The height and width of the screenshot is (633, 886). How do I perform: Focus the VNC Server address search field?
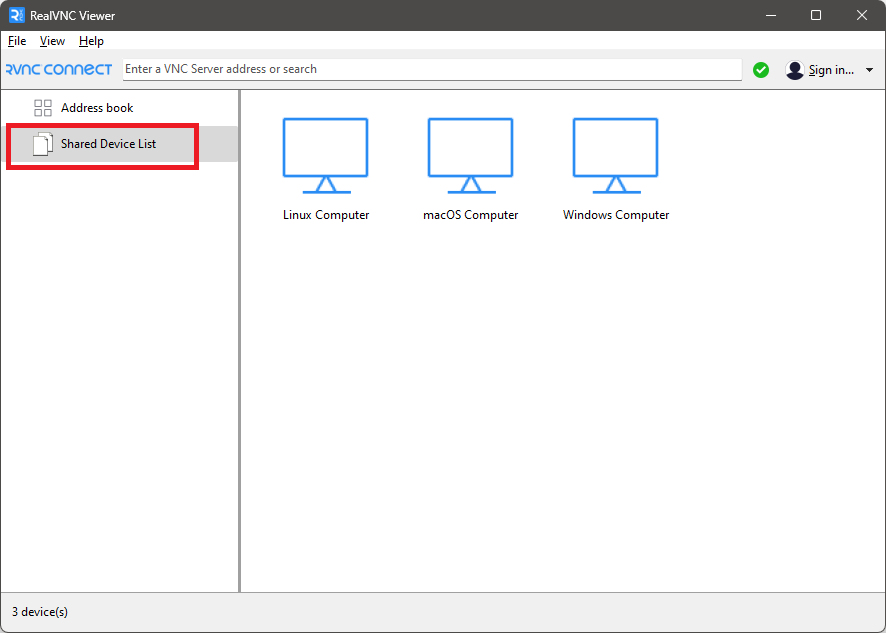coord(432,70)
